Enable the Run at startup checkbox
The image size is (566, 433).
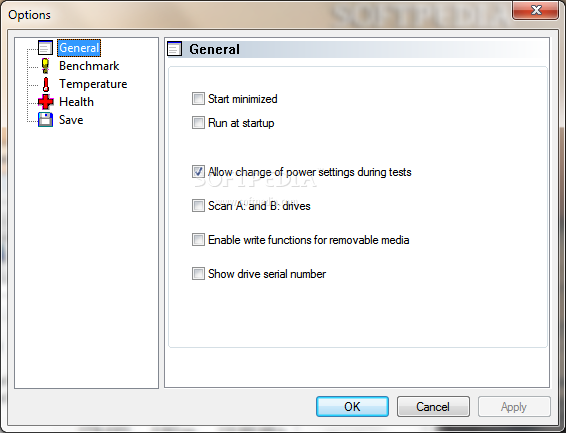(198, 123)
